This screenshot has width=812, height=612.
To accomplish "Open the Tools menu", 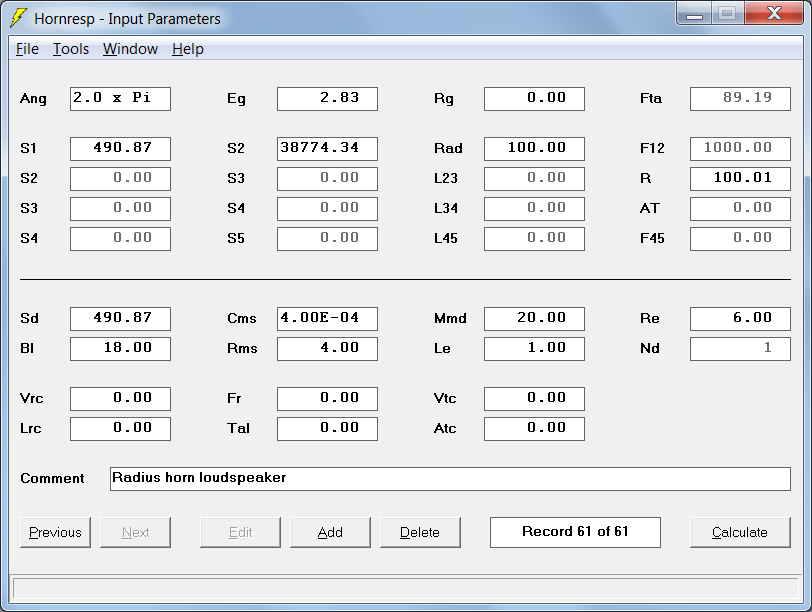I will click(71, 49).
